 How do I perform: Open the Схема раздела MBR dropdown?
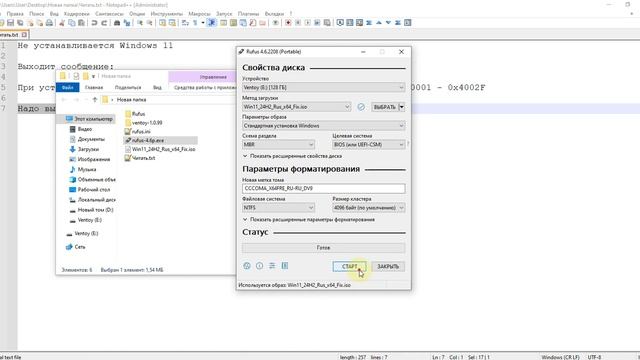pyautogui.click(x=278, y=144)
